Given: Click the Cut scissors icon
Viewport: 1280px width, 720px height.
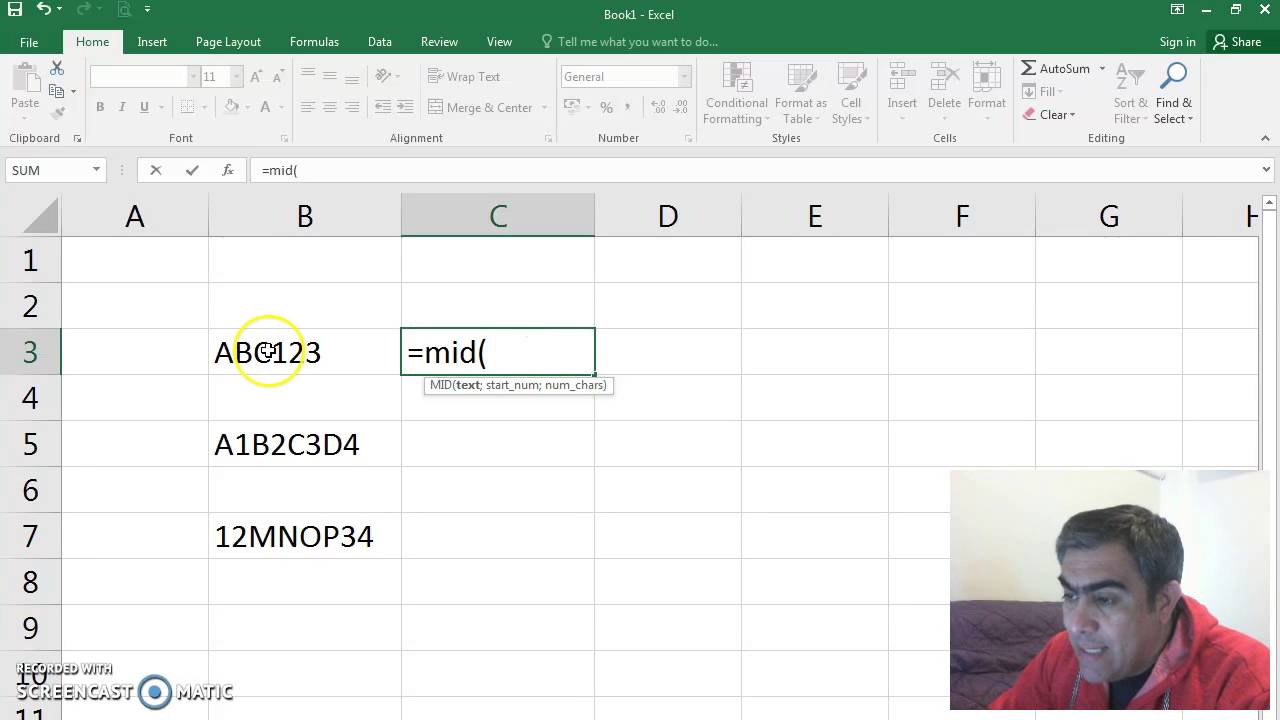Looking at the screenshot, I should click(x=57, y=69).
